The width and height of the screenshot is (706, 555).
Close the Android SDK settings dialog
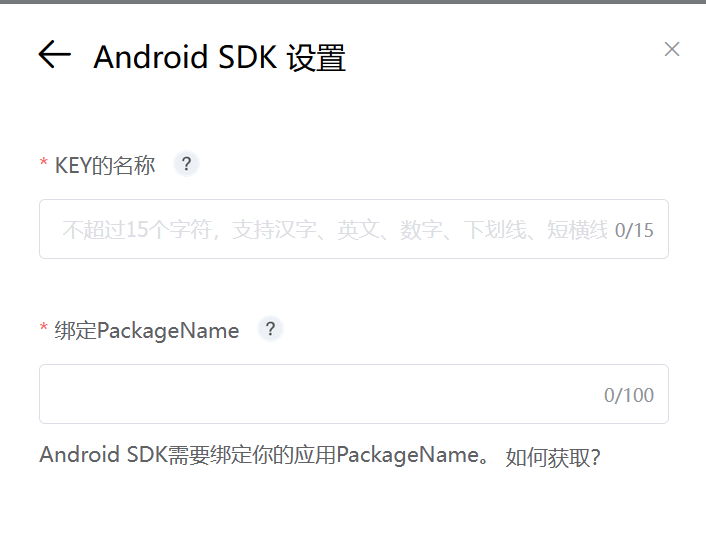pyautogui.click(x=671, y=49)
